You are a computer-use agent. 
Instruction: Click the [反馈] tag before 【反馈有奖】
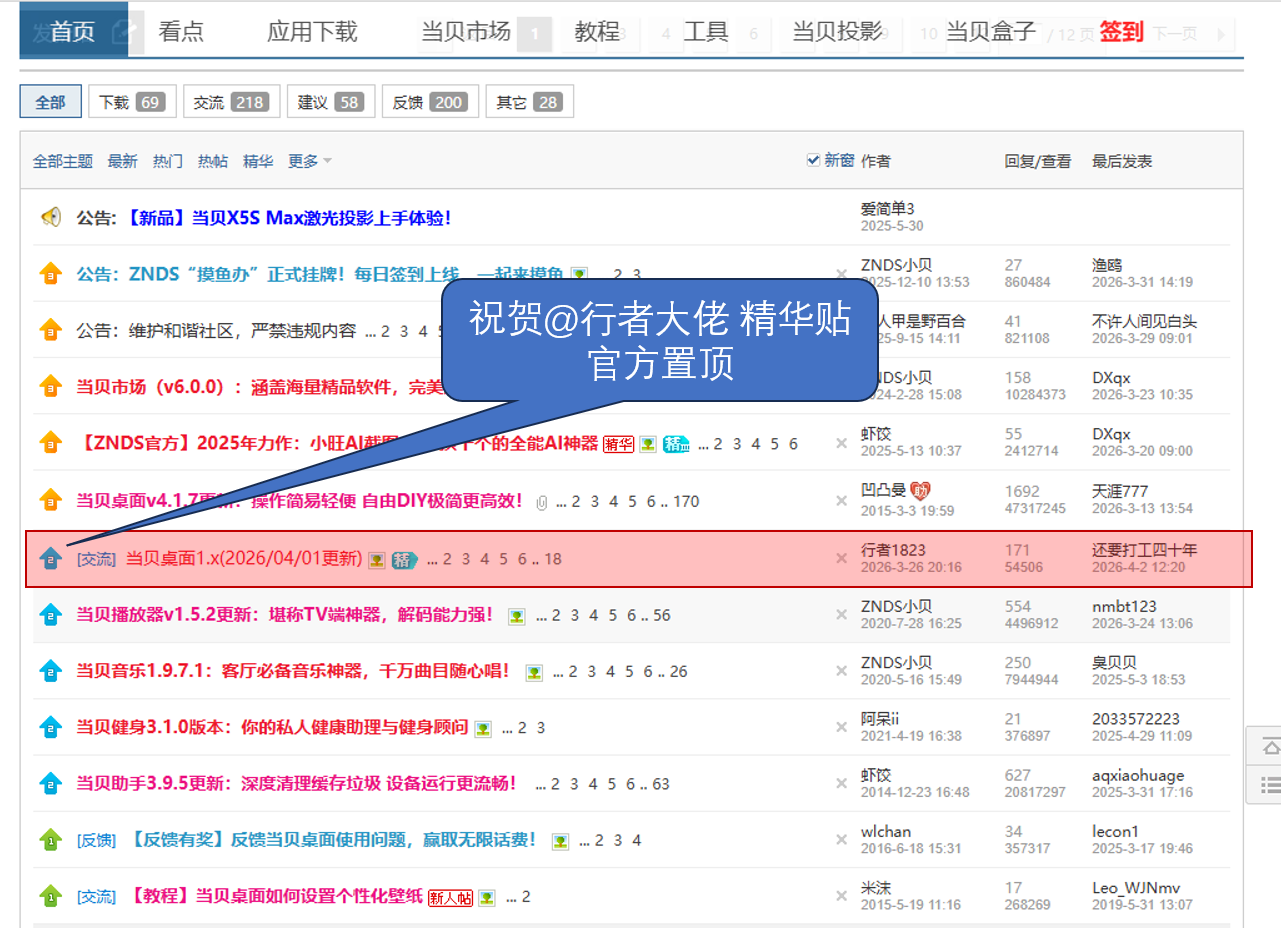pyautogui.click(x=96, y=840)
